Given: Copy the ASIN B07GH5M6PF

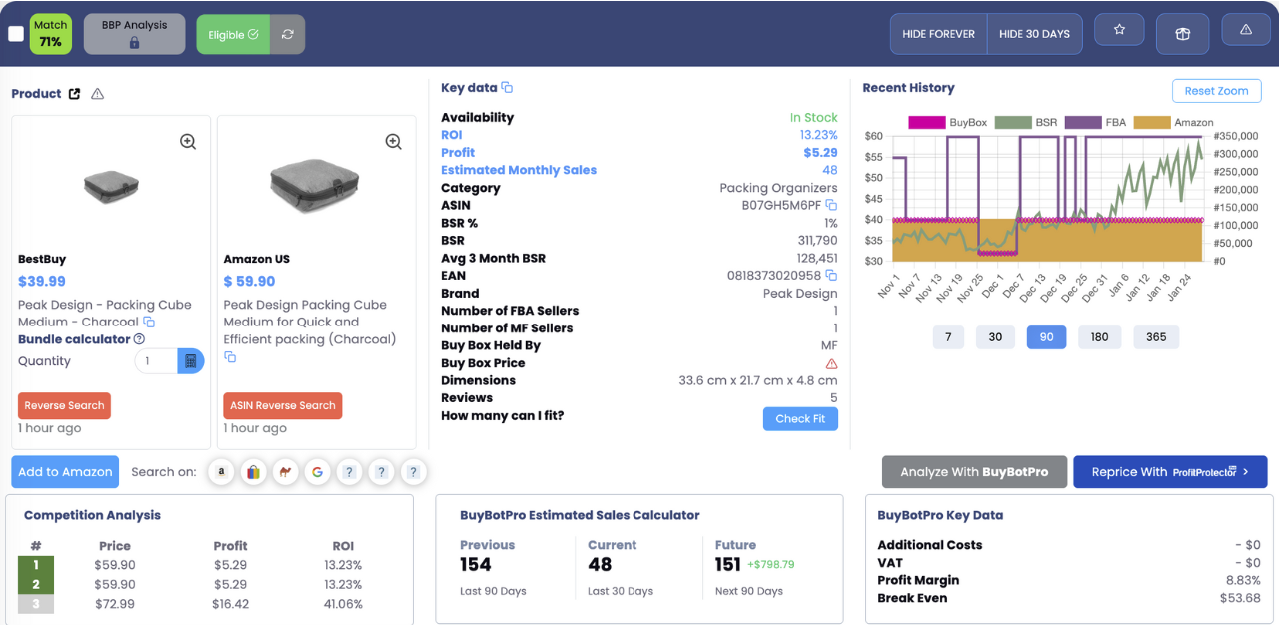Looking at the screenshot, I should (831, 205).
